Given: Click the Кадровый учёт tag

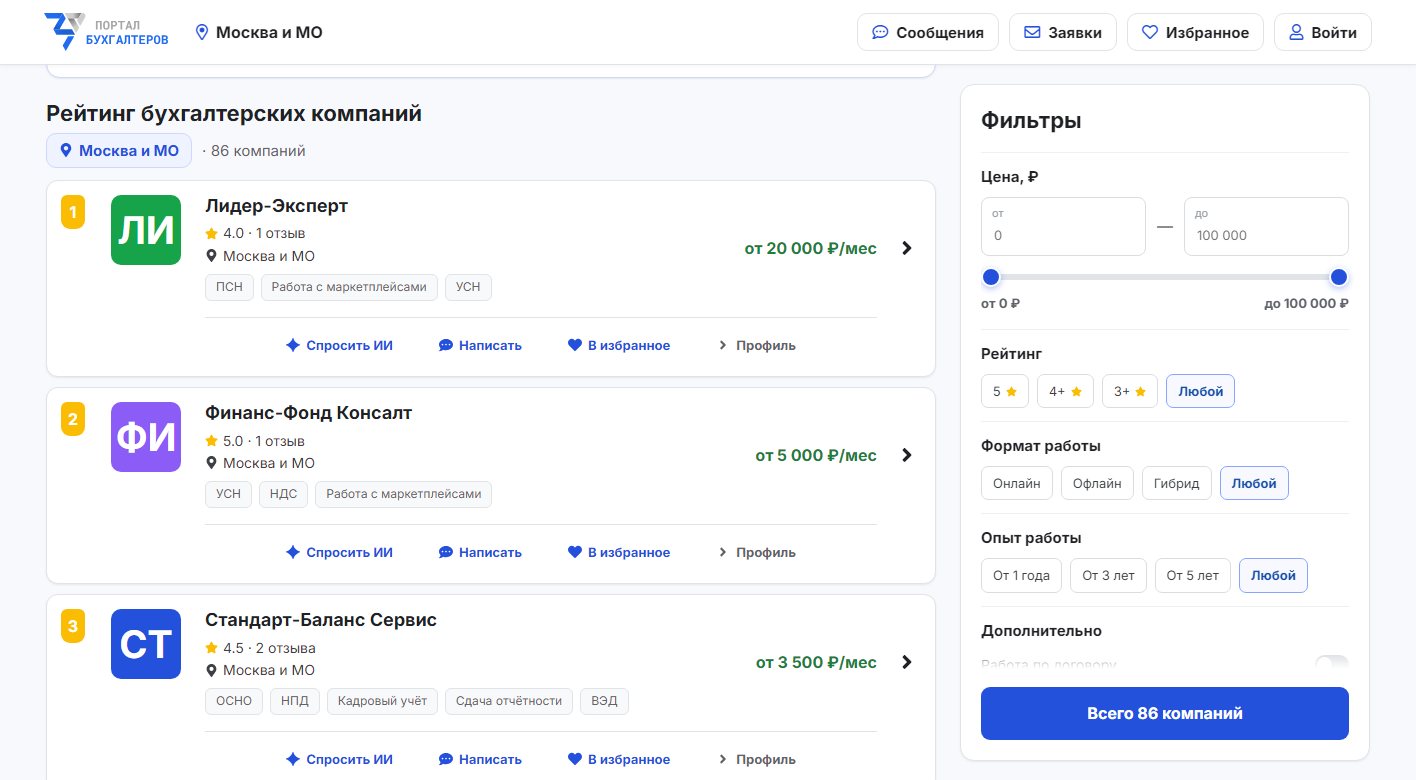Looking at the screenshot, I should pyautogui.click(x=383, y=701).
